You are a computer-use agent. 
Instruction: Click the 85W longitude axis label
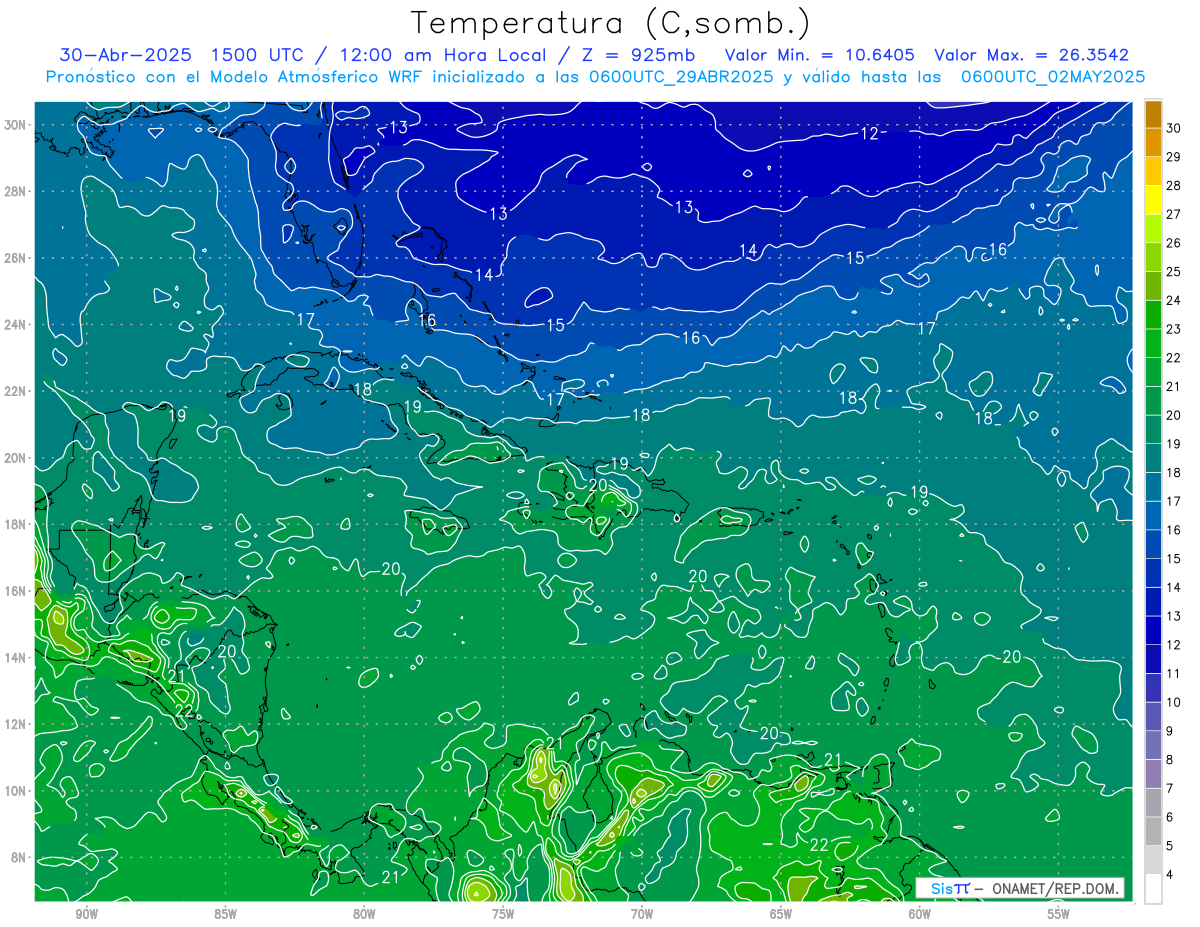(225, 914)
